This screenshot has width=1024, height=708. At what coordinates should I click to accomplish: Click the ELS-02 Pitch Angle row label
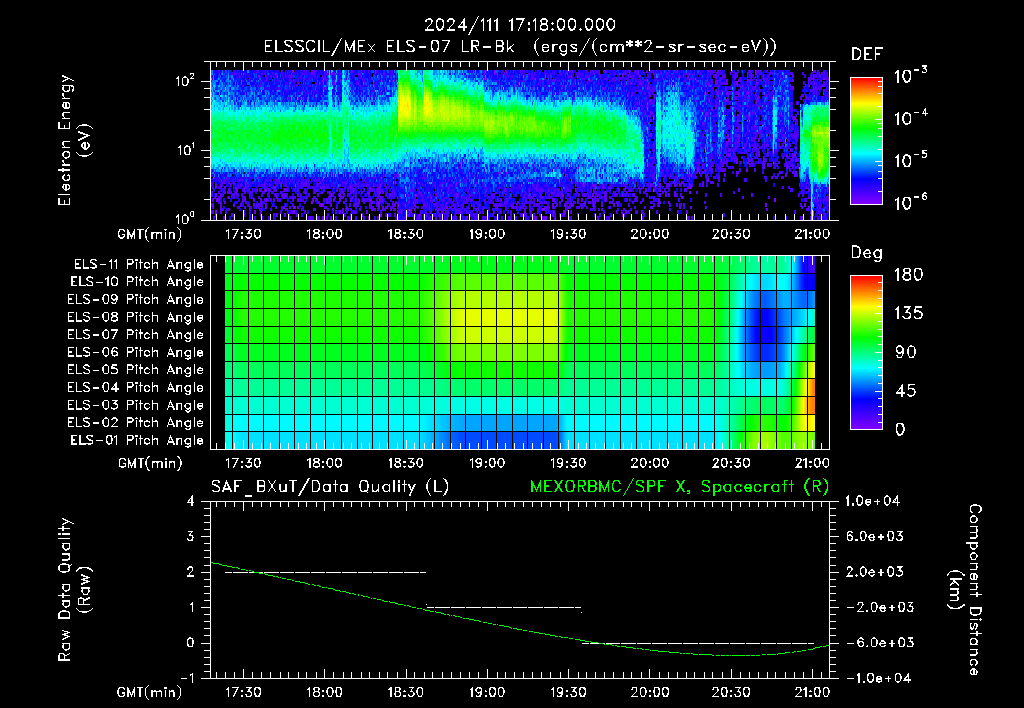coord(136,423)
